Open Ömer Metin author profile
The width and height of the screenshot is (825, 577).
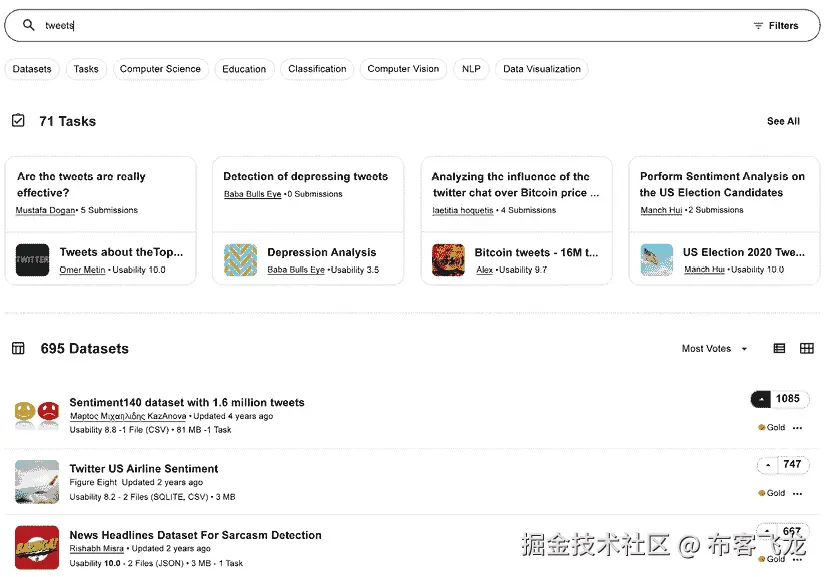click(x=82, y=270)
